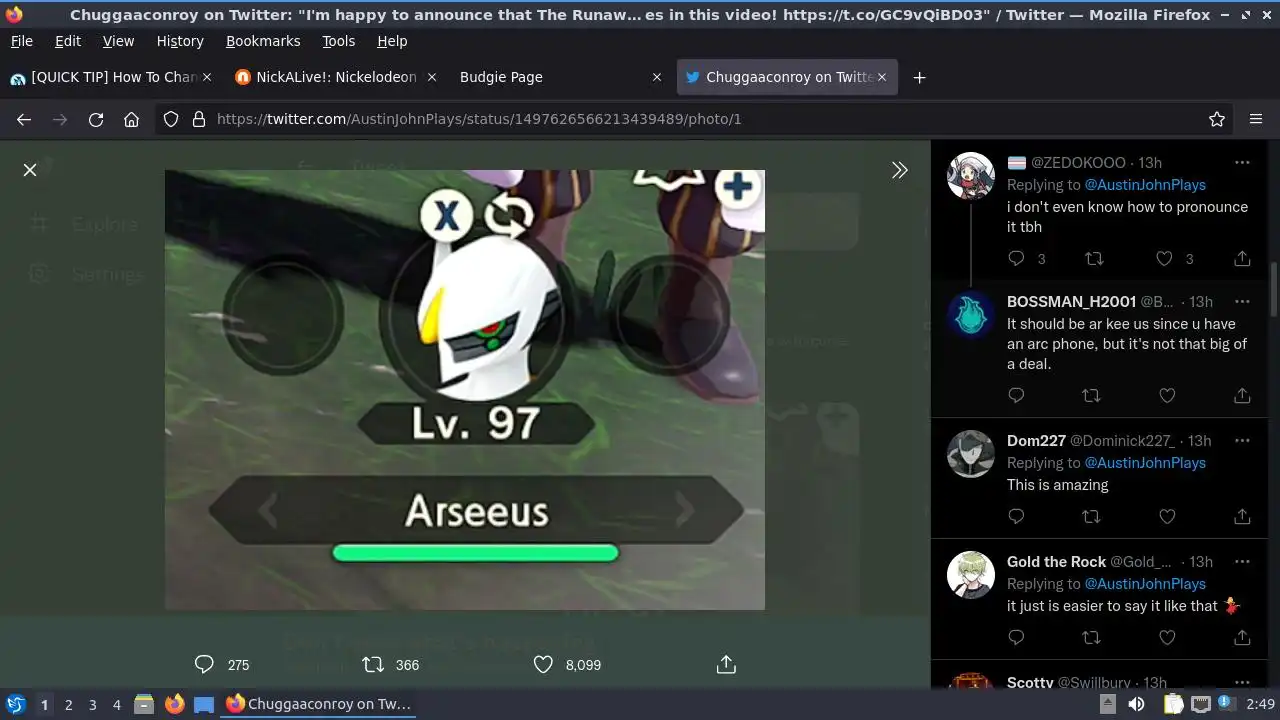Like BOSSMAN_H2001's comment
Viewport: 1280px width, 720px height.
[1167, 396]
